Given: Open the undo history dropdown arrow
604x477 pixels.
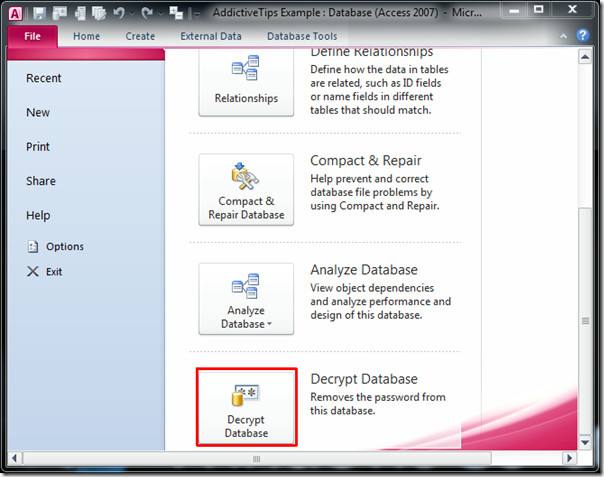Looking at the screenshot, I should [x=132, y=14].
